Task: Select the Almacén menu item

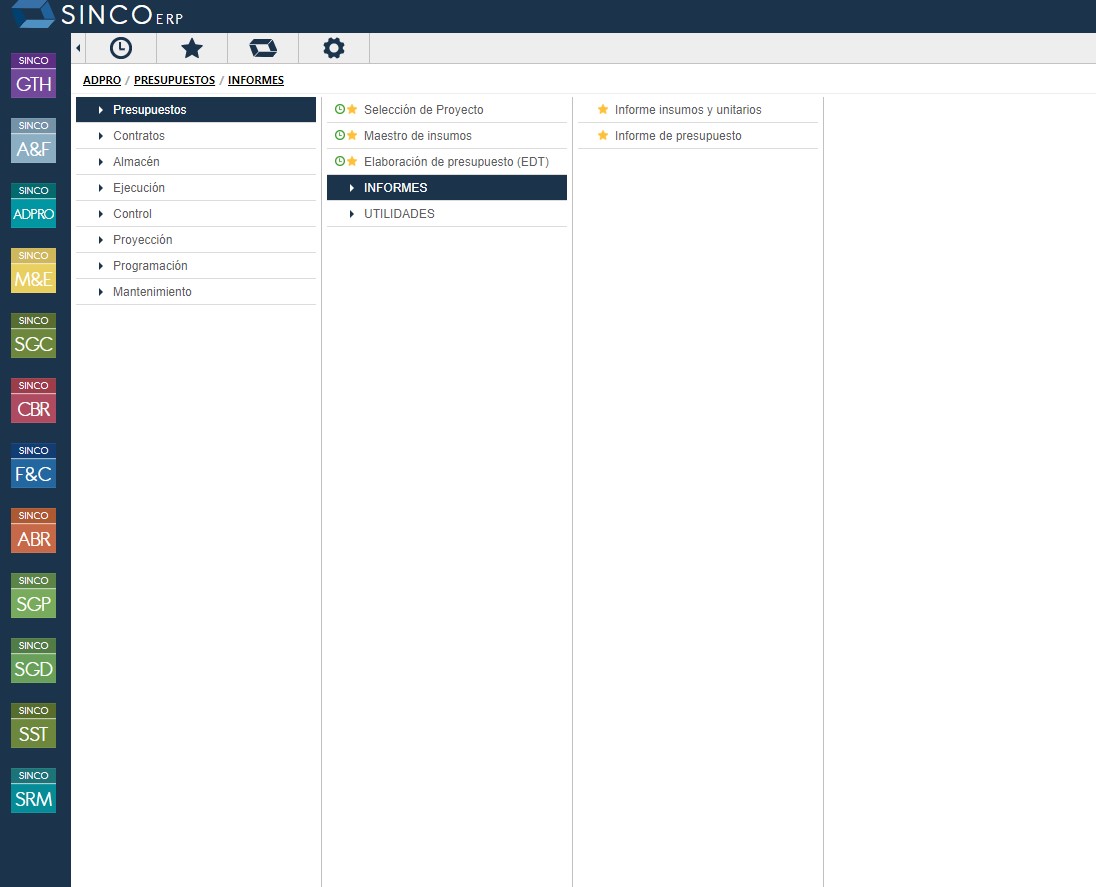Action: (136, 161)
